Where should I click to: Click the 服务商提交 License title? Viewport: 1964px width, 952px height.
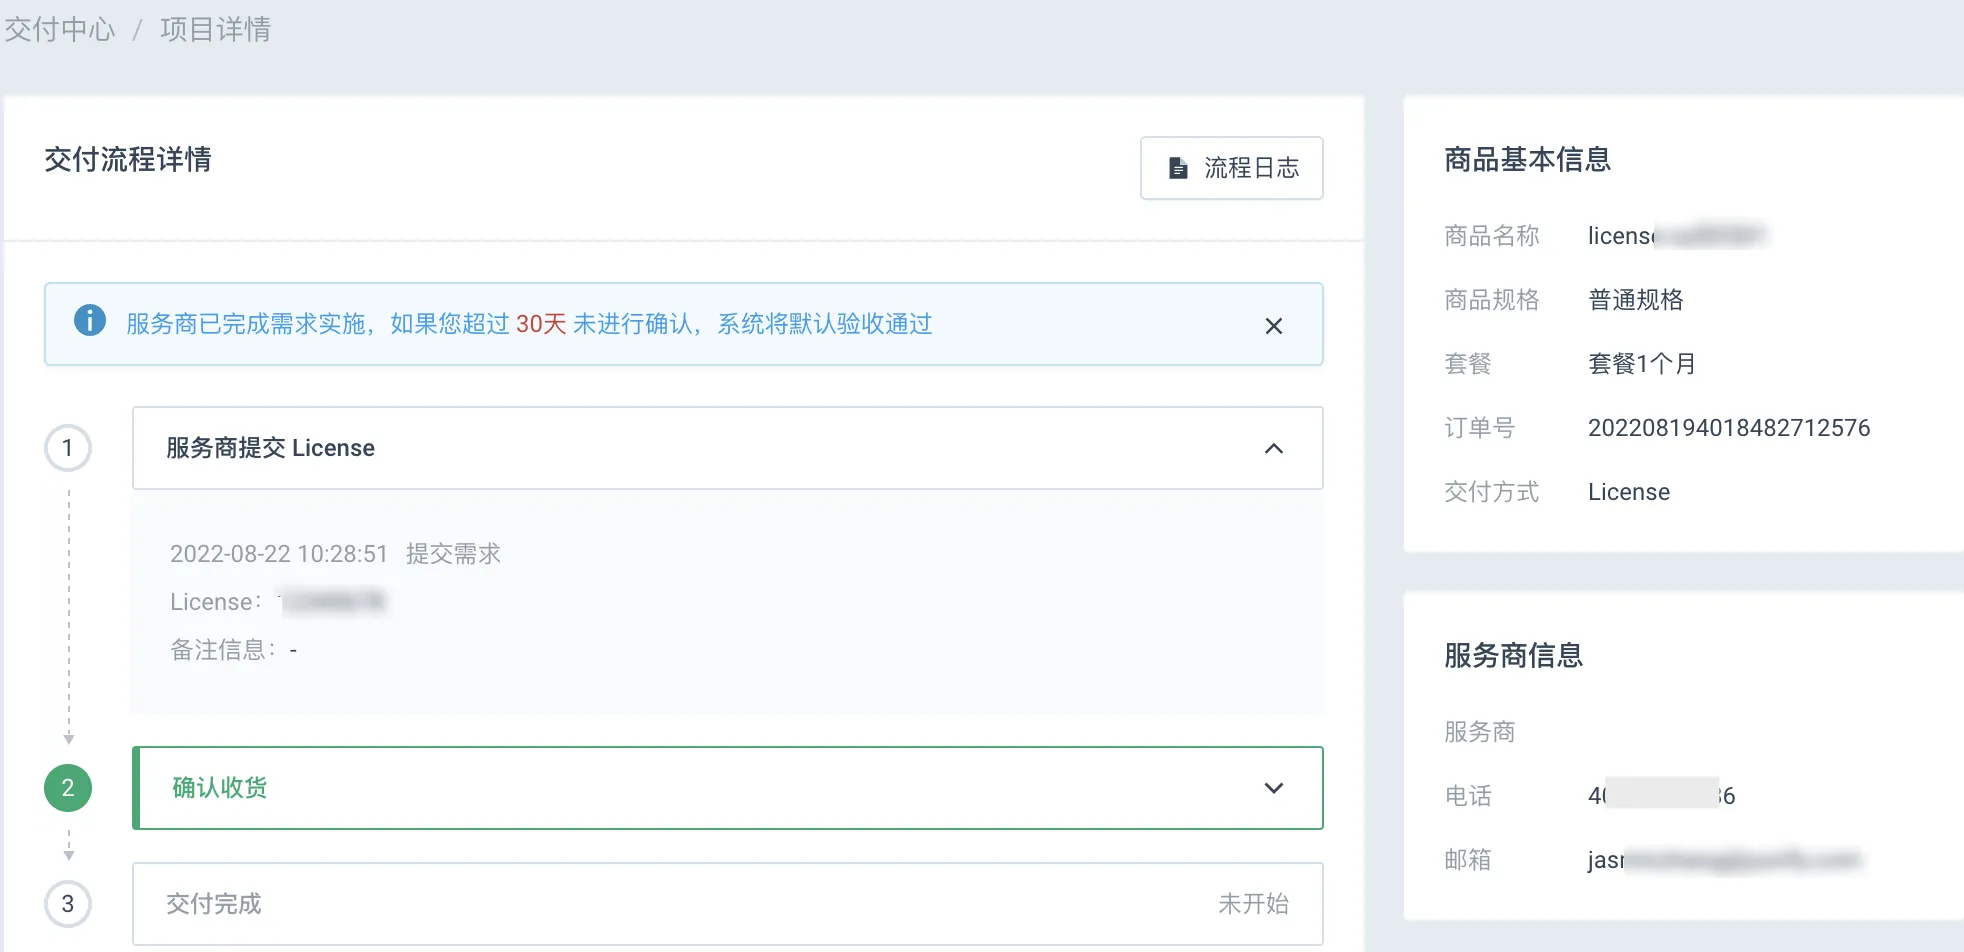(x=270, y=448)
